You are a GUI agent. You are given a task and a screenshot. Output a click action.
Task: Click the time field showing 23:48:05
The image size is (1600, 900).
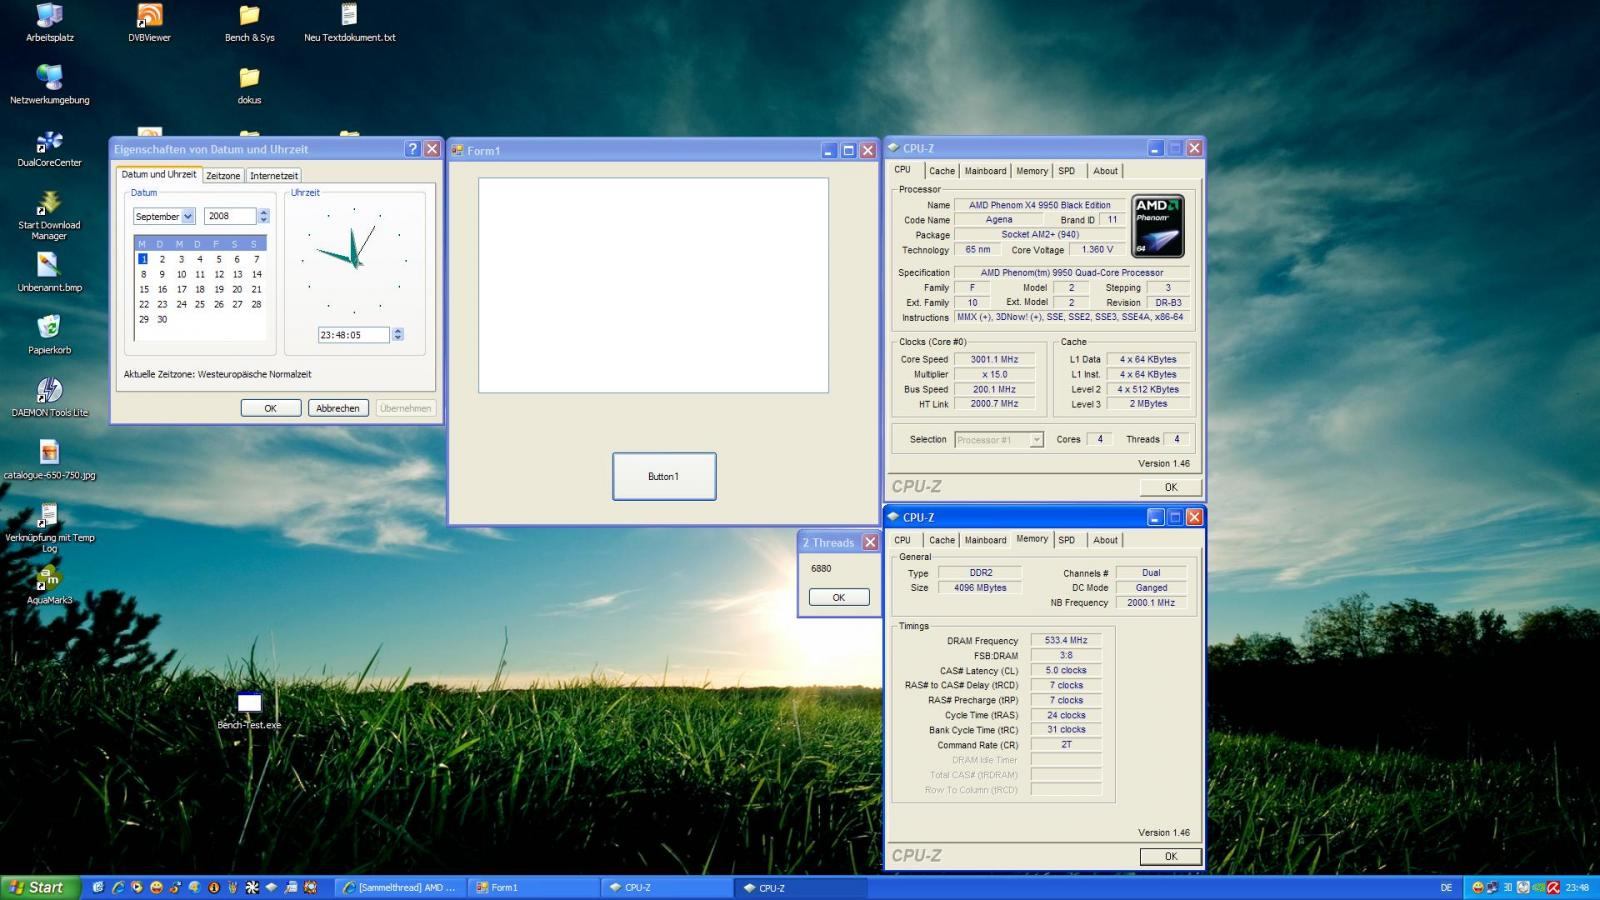point(354,335)
